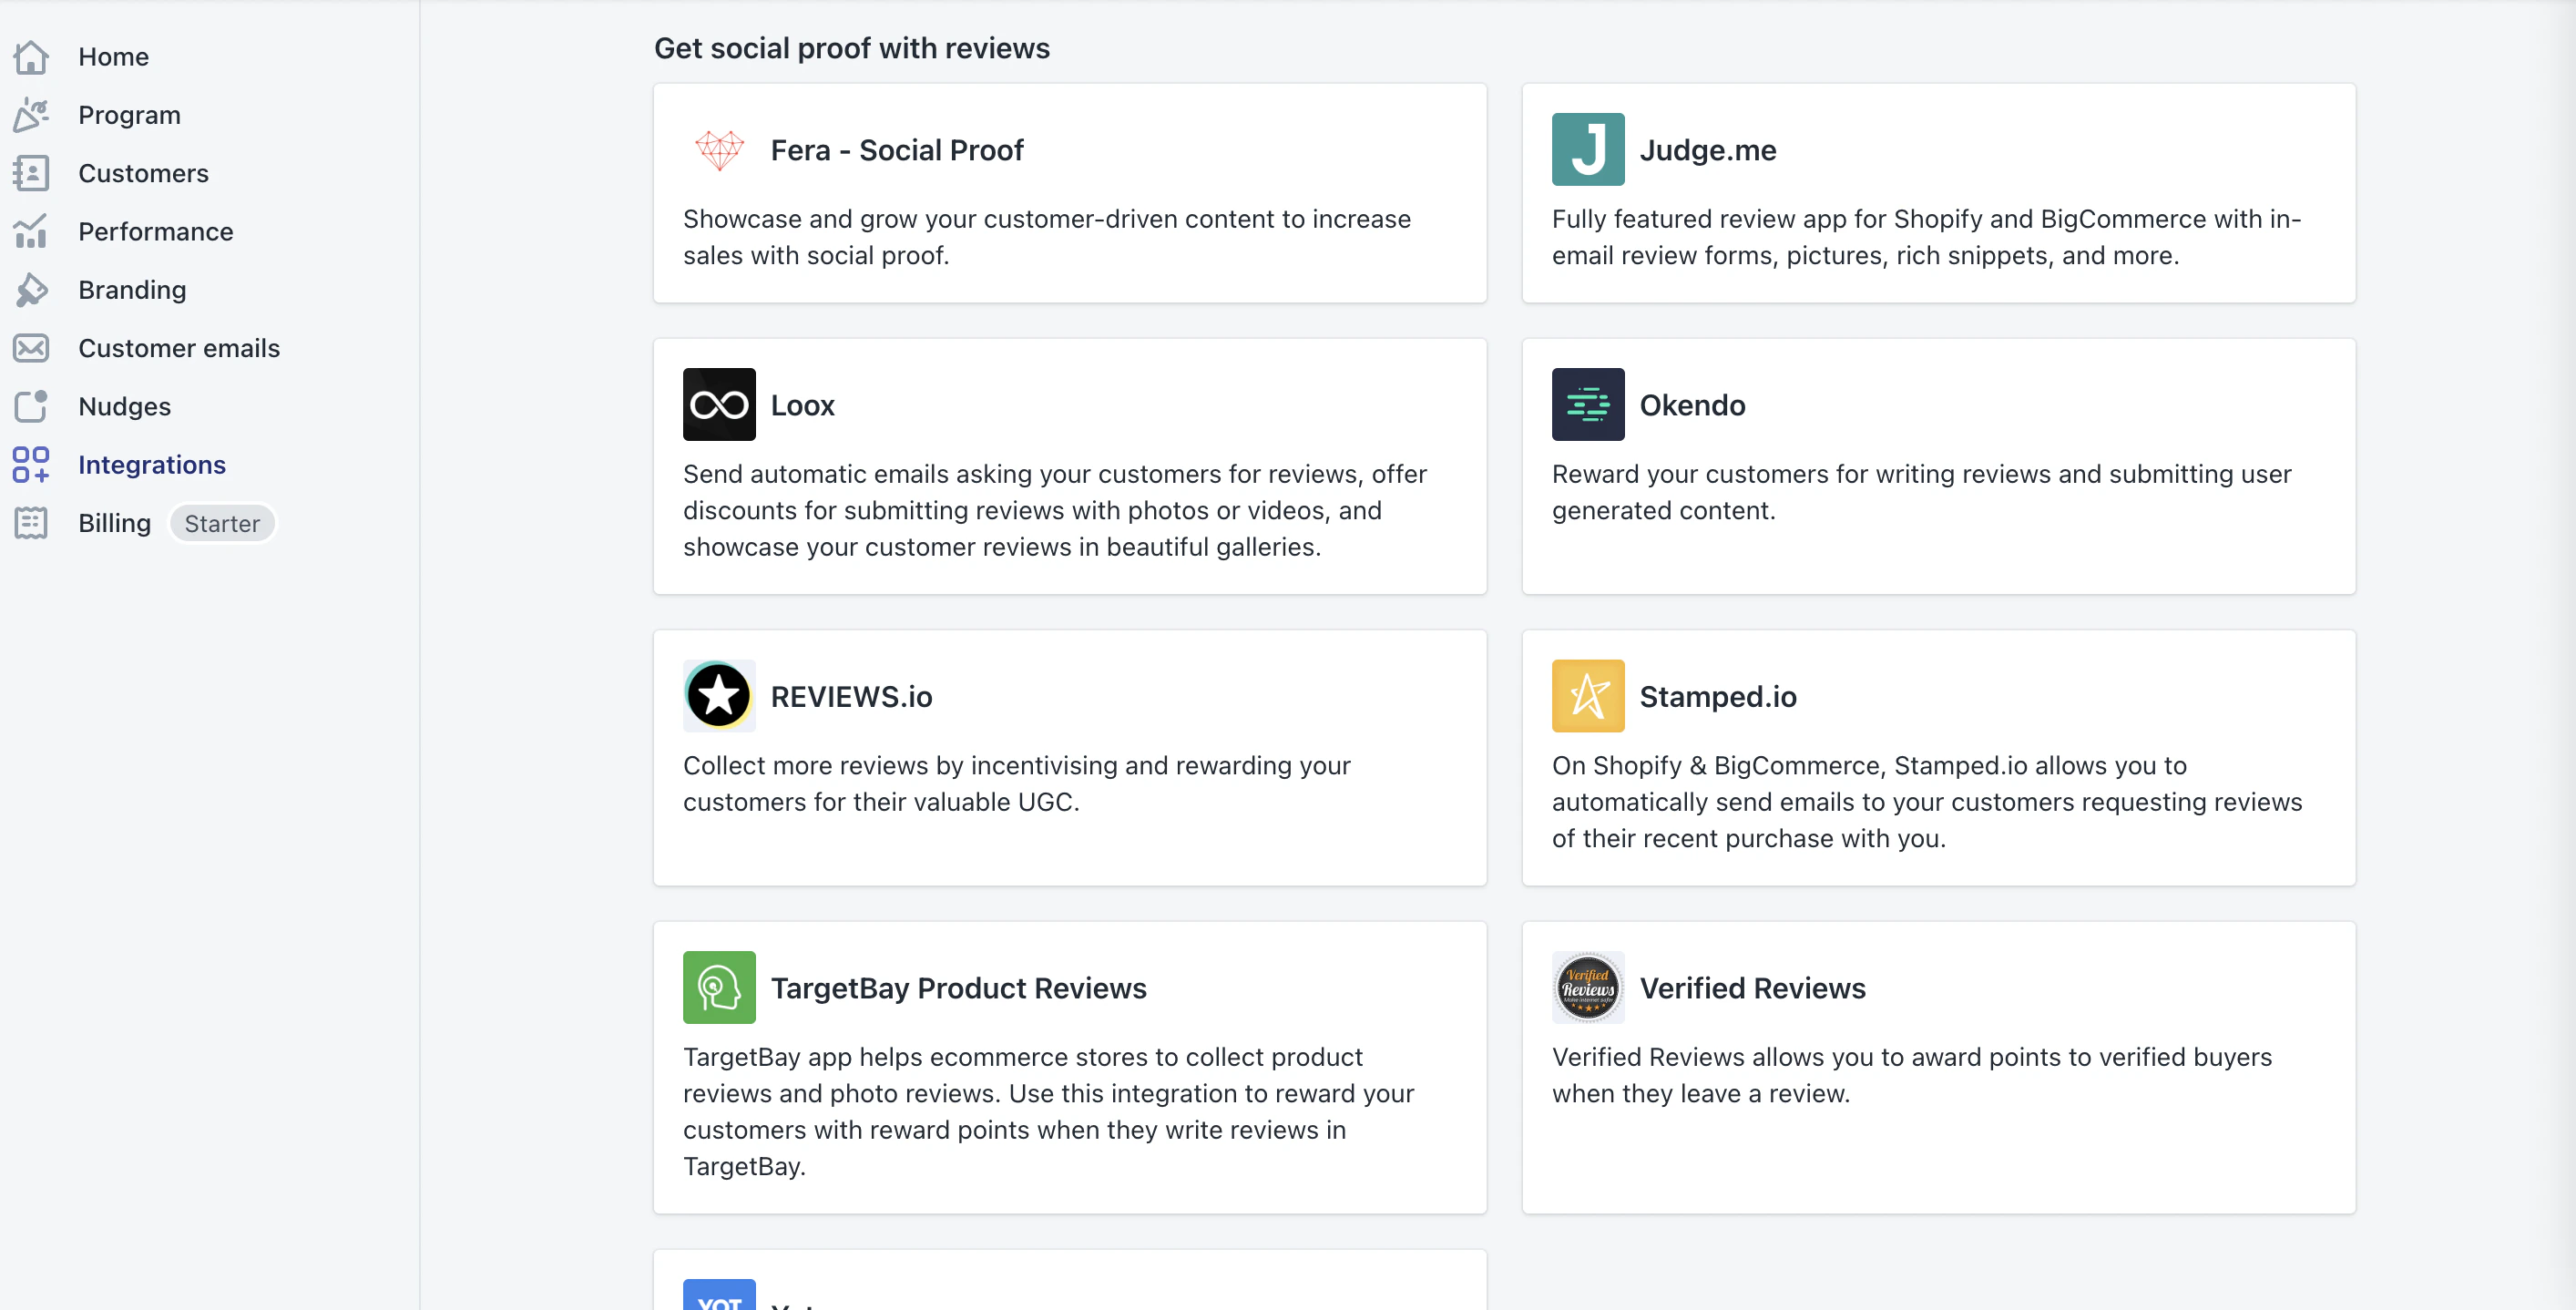Click the Program party popper icon
This screenshot has height=1310, width=2576.
[x=31, y=115]
